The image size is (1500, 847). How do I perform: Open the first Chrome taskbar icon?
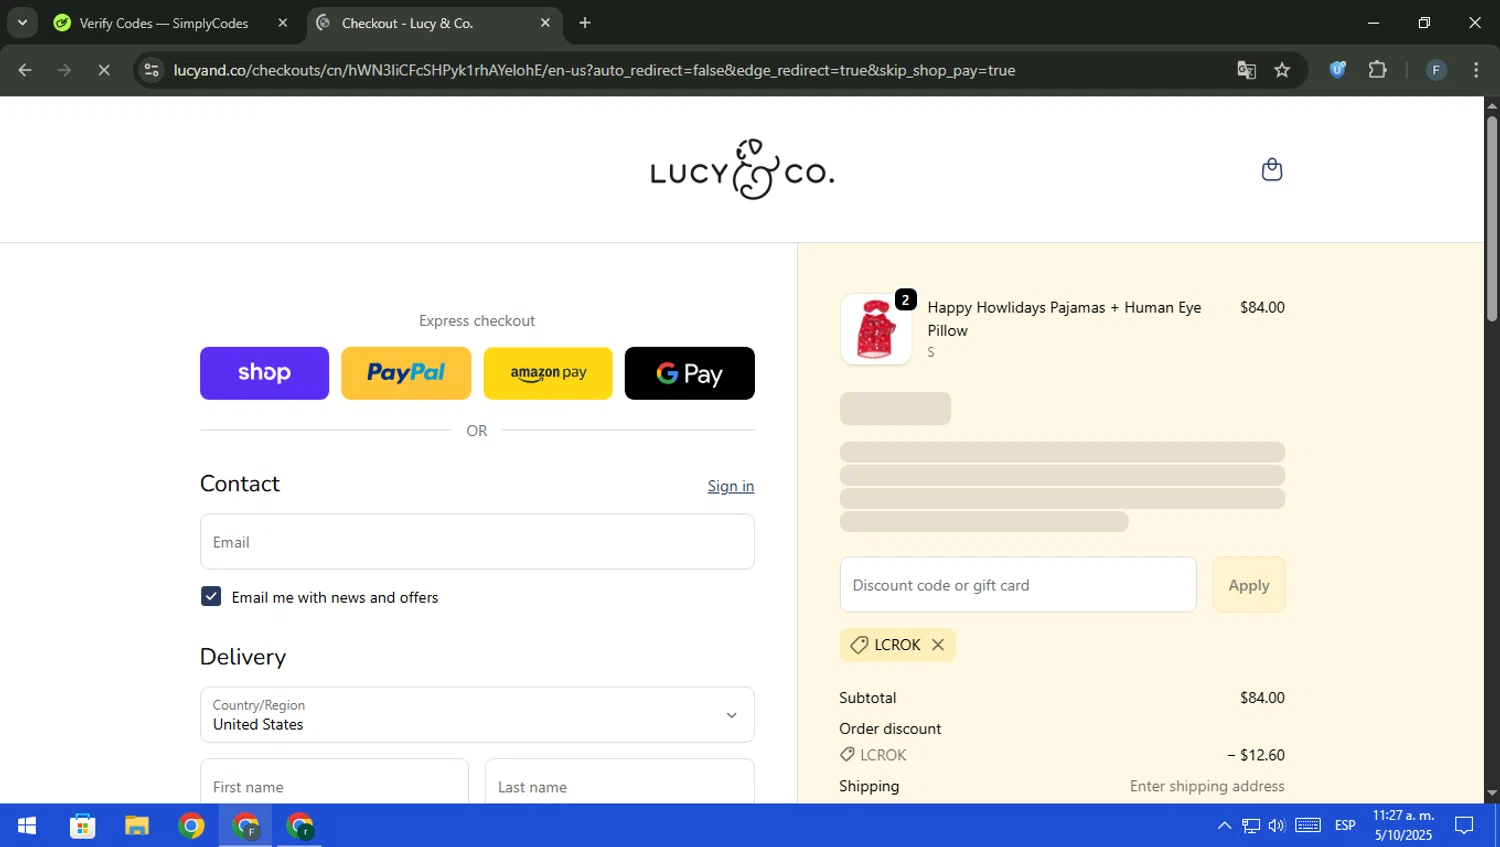point(191,826)
